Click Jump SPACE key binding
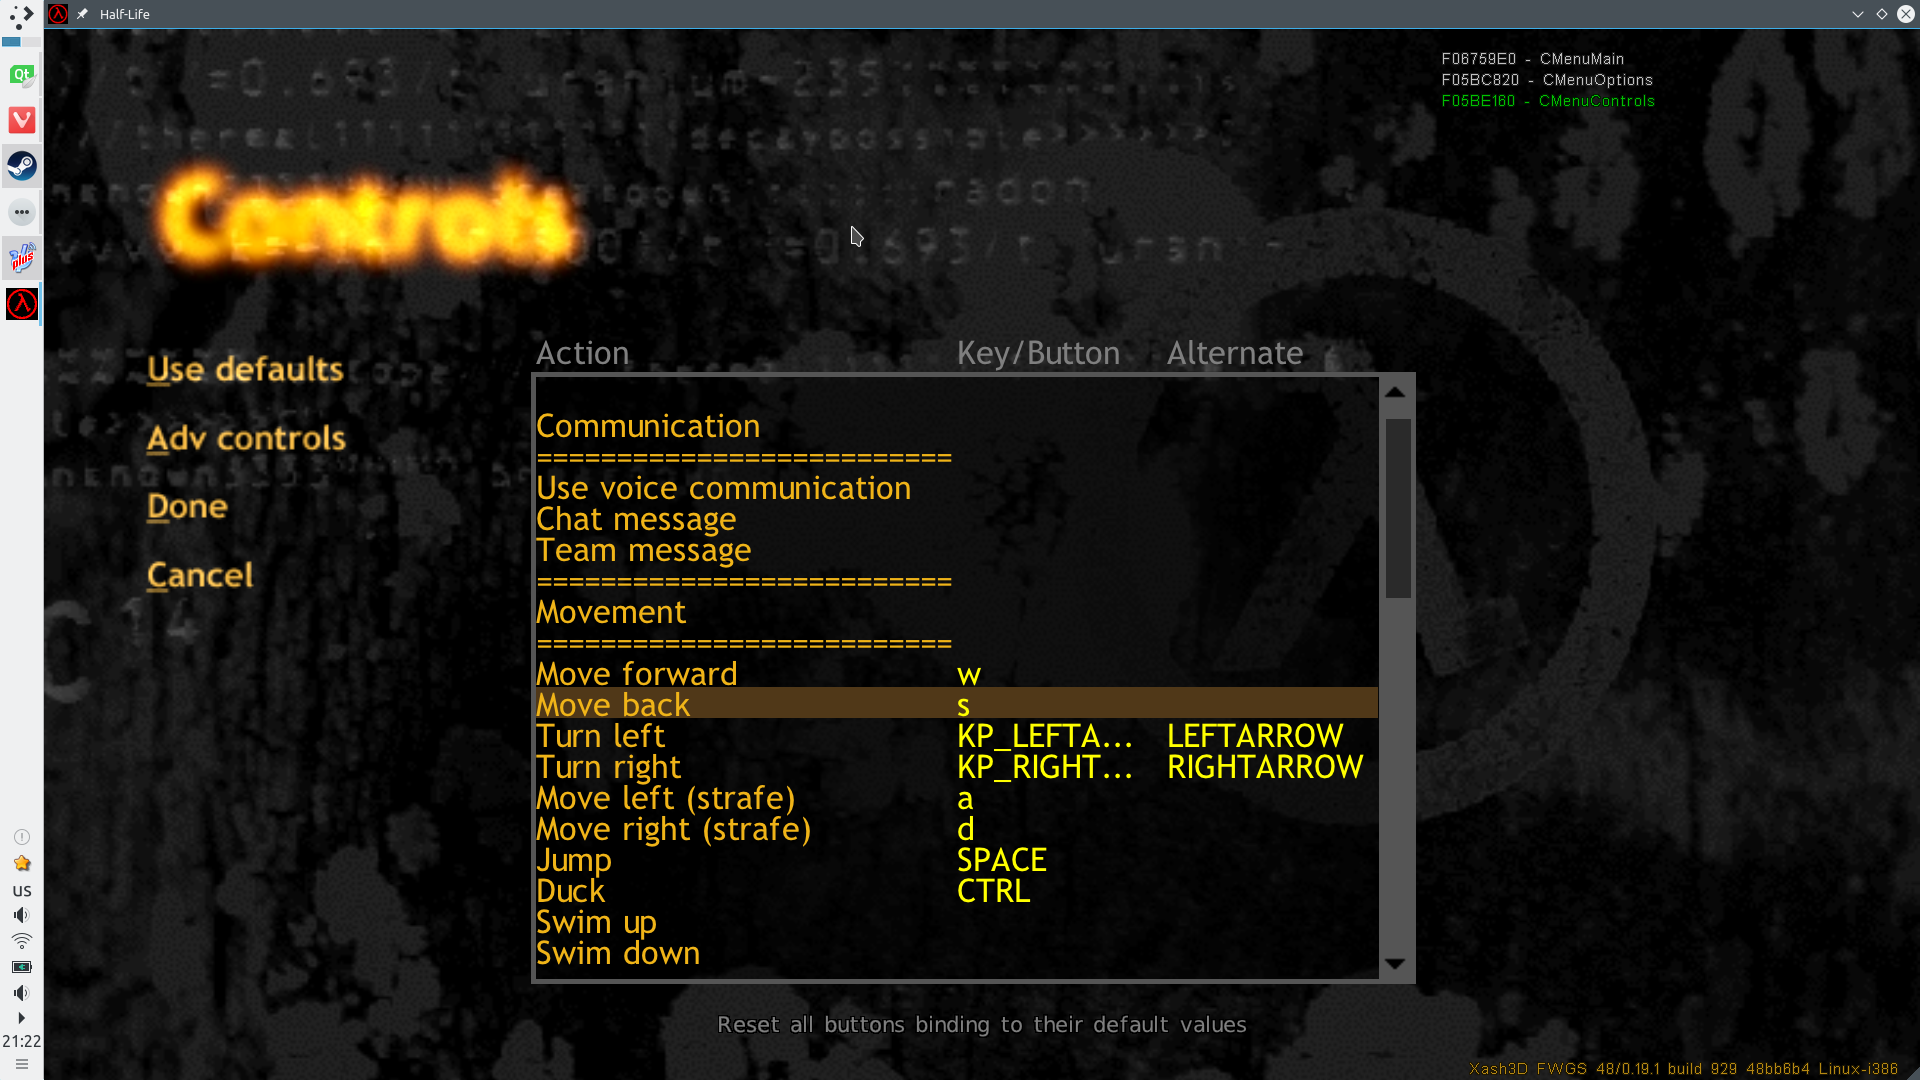Viewport: 1920px width, 1080px height. click(x=1002, y=860)
